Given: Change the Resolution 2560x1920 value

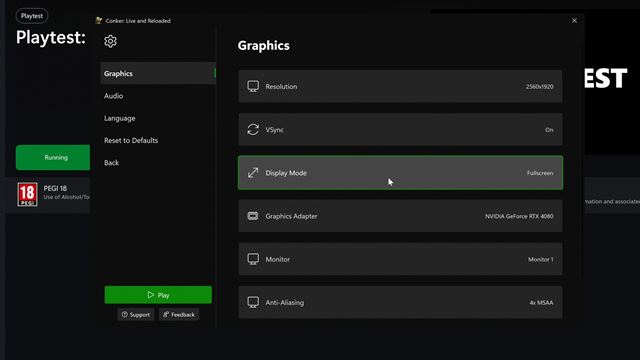Looking at the screenshot, I should pyautogui.click(x=540, y=87).
